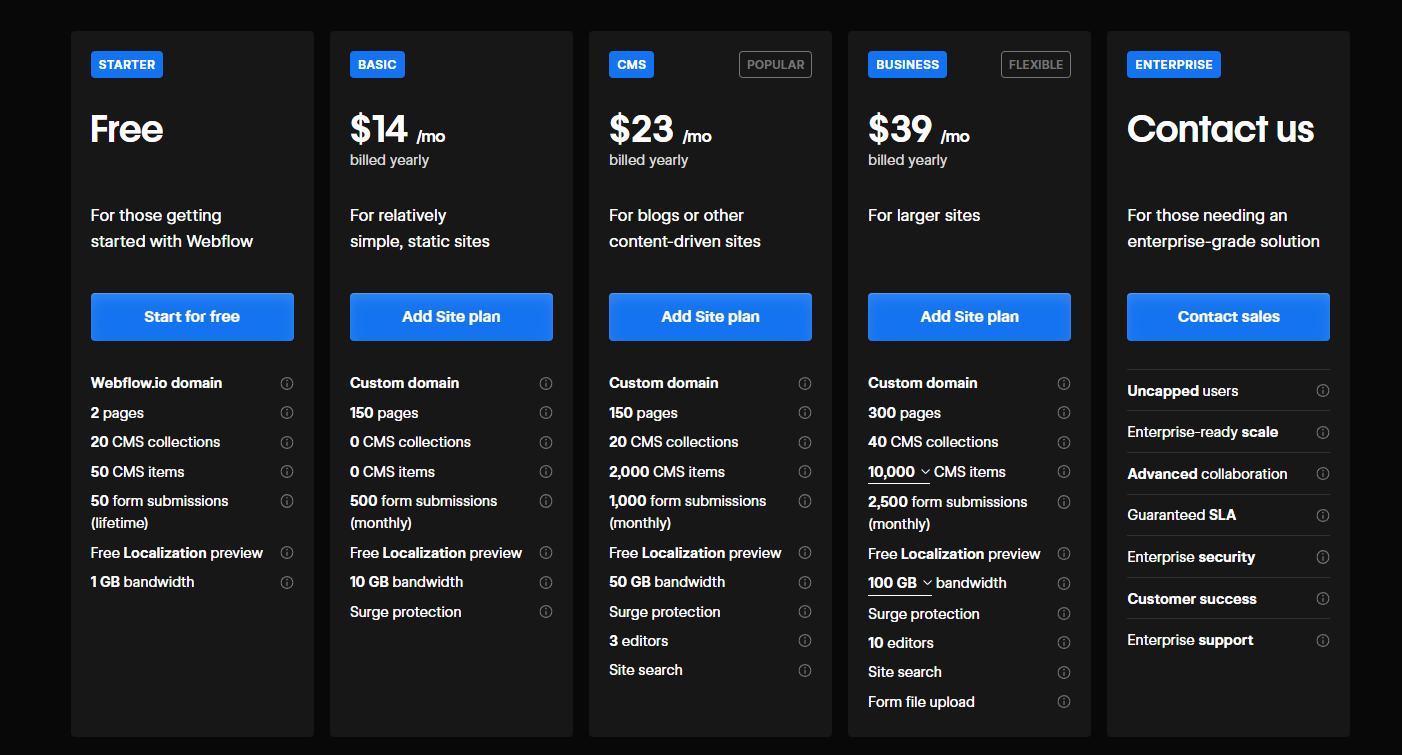Open the Webflow.io domain info tooltip
Viewport: 1402px width, 755px height.
(287, 383)
